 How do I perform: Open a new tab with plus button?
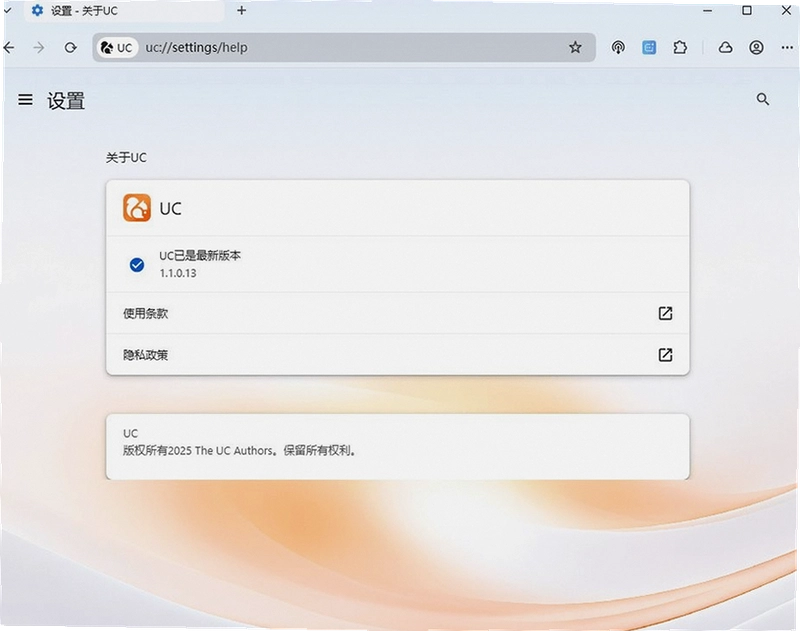[x=241, y=10]
